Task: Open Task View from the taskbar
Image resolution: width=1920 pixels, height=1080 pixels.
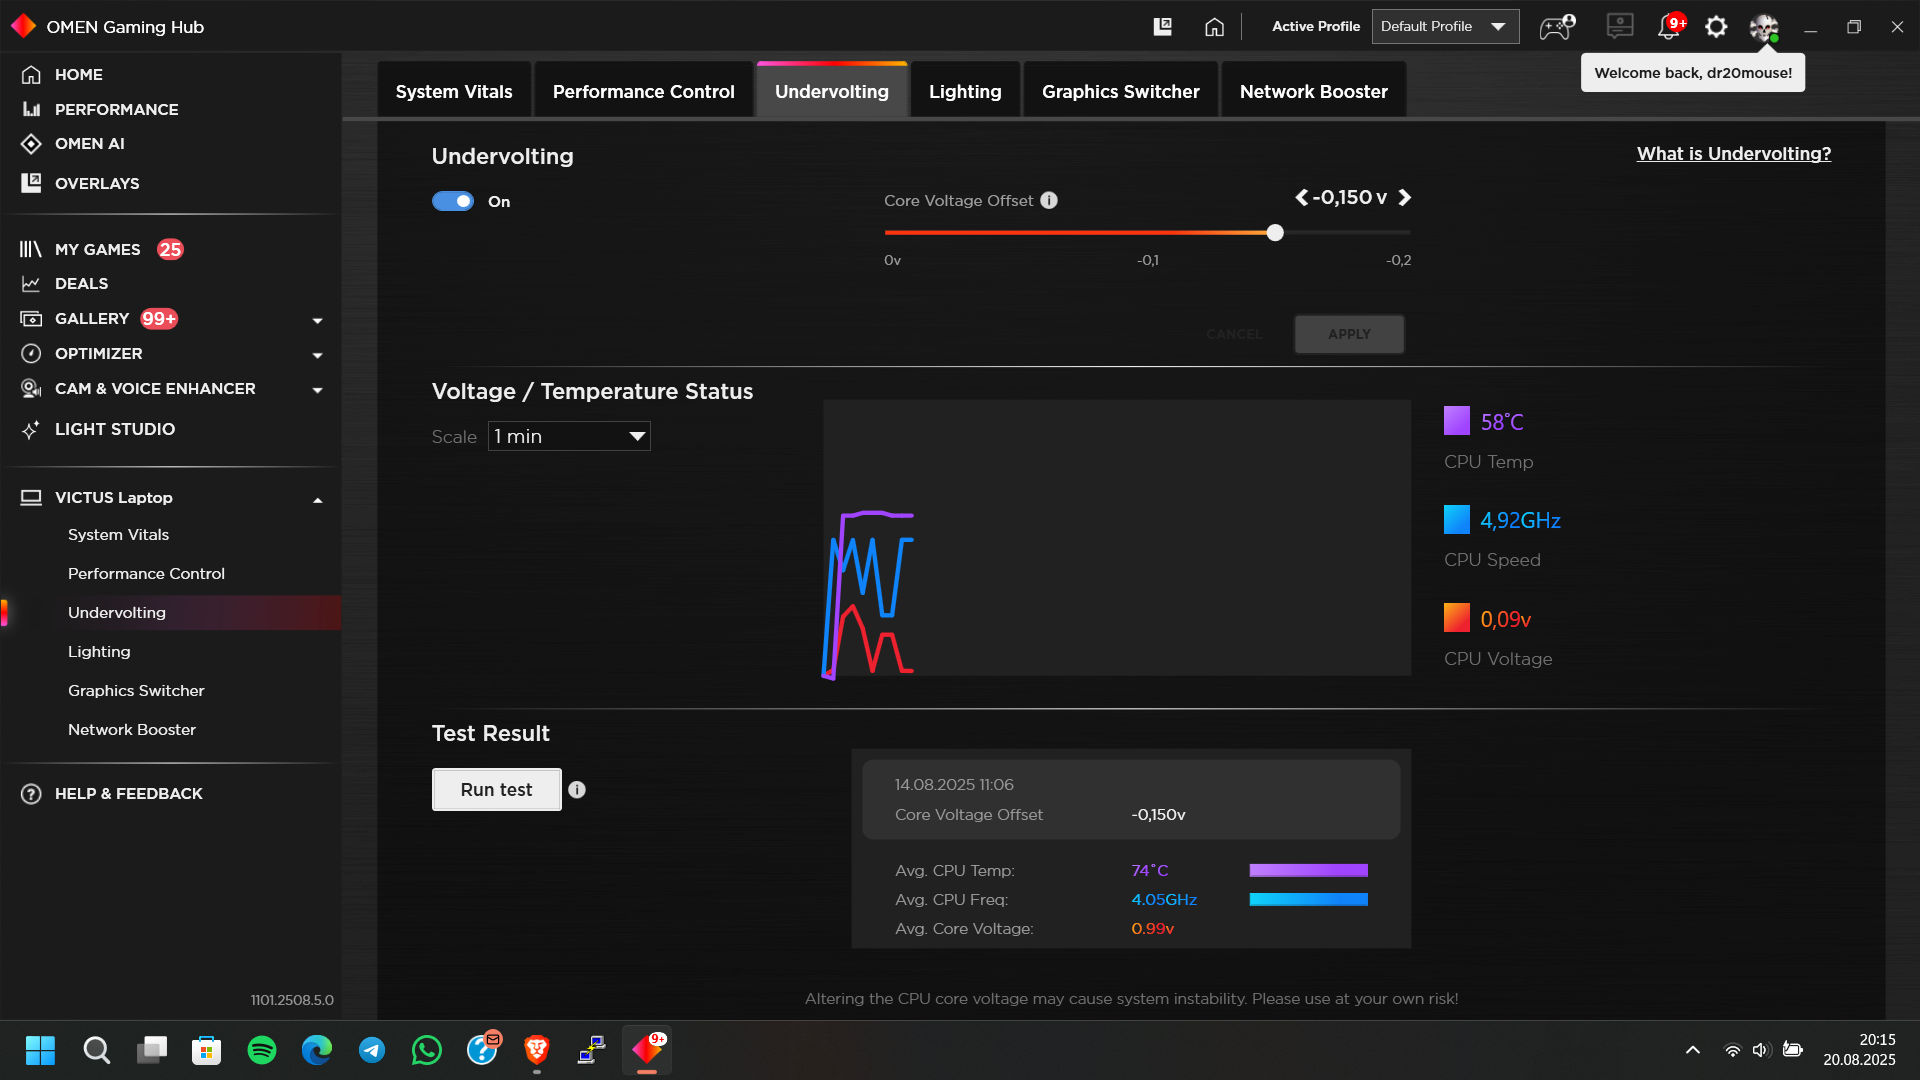Action: 152,1050
